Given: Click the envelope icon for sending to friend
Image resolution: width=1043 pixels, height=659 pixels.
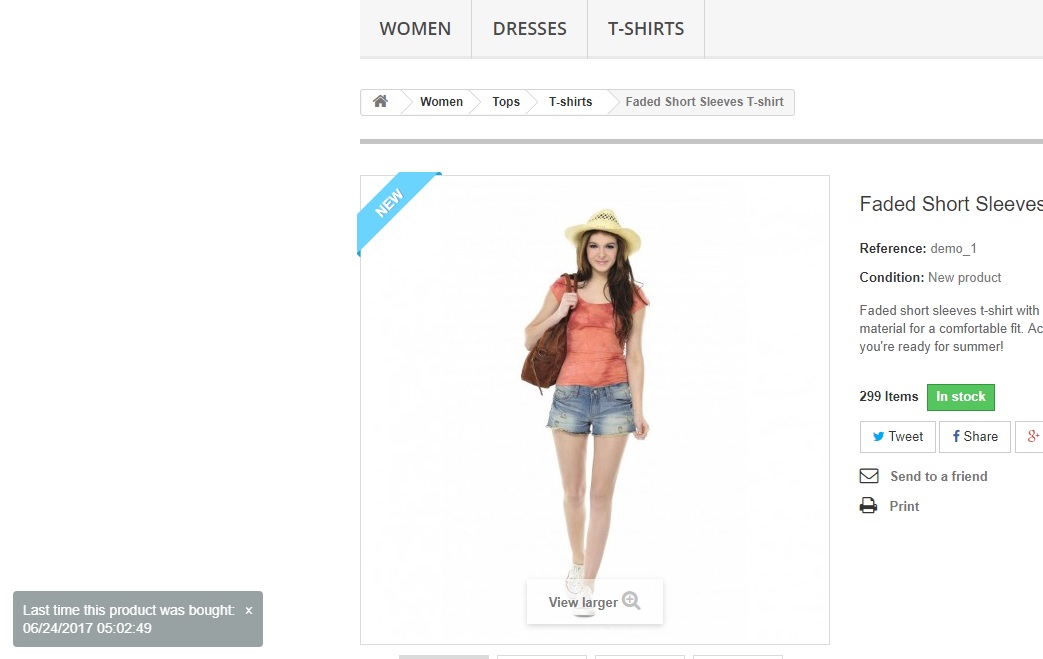Looking at the screenshot, I should (869, 476).
